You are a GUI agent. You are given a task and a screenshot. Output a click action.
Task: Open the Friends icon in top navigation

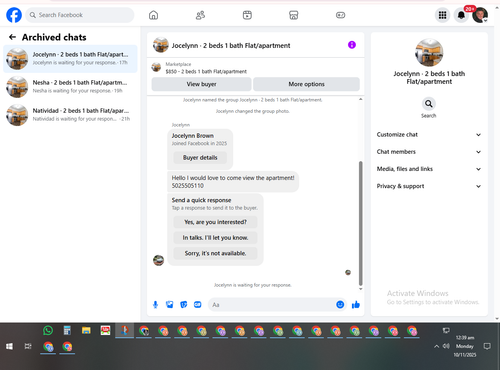coord(200,15)
